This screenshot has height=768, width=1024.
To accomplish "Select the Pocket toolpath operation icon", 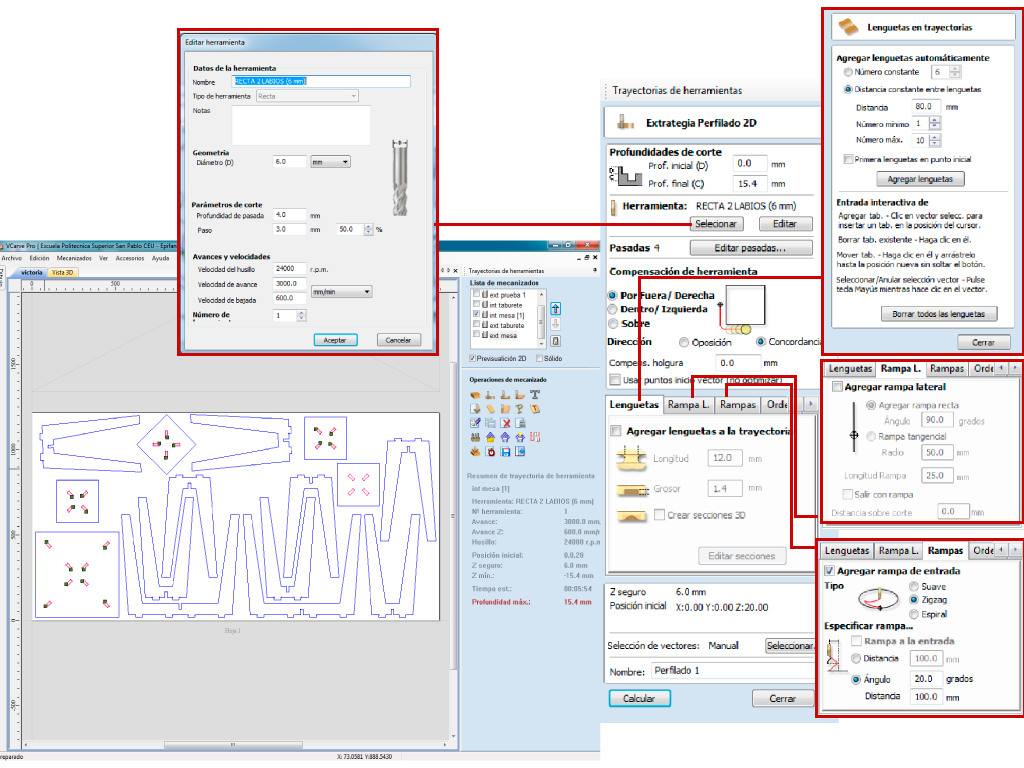I will pos(505,395).
